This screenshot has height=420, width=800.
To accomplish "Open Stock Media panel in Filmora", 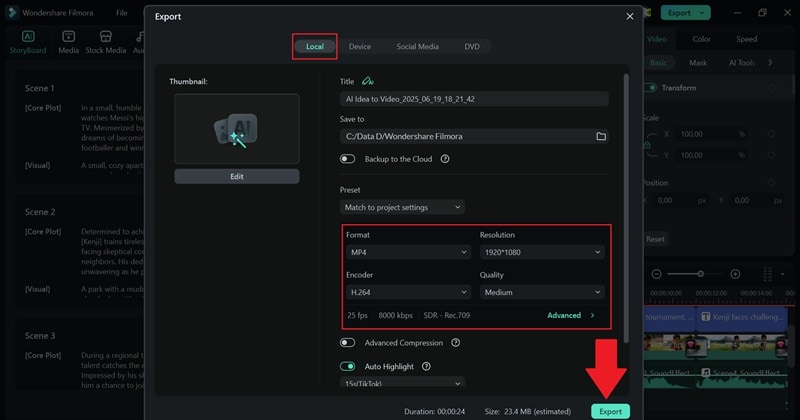I will [x=106, y=42].
